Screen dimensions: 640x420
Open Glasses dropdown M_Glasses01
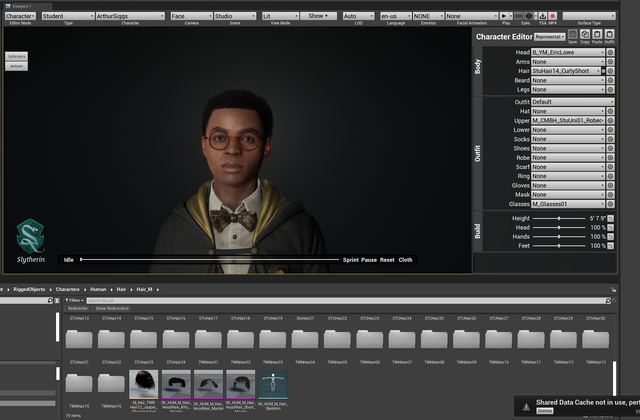tap(568, 204)
